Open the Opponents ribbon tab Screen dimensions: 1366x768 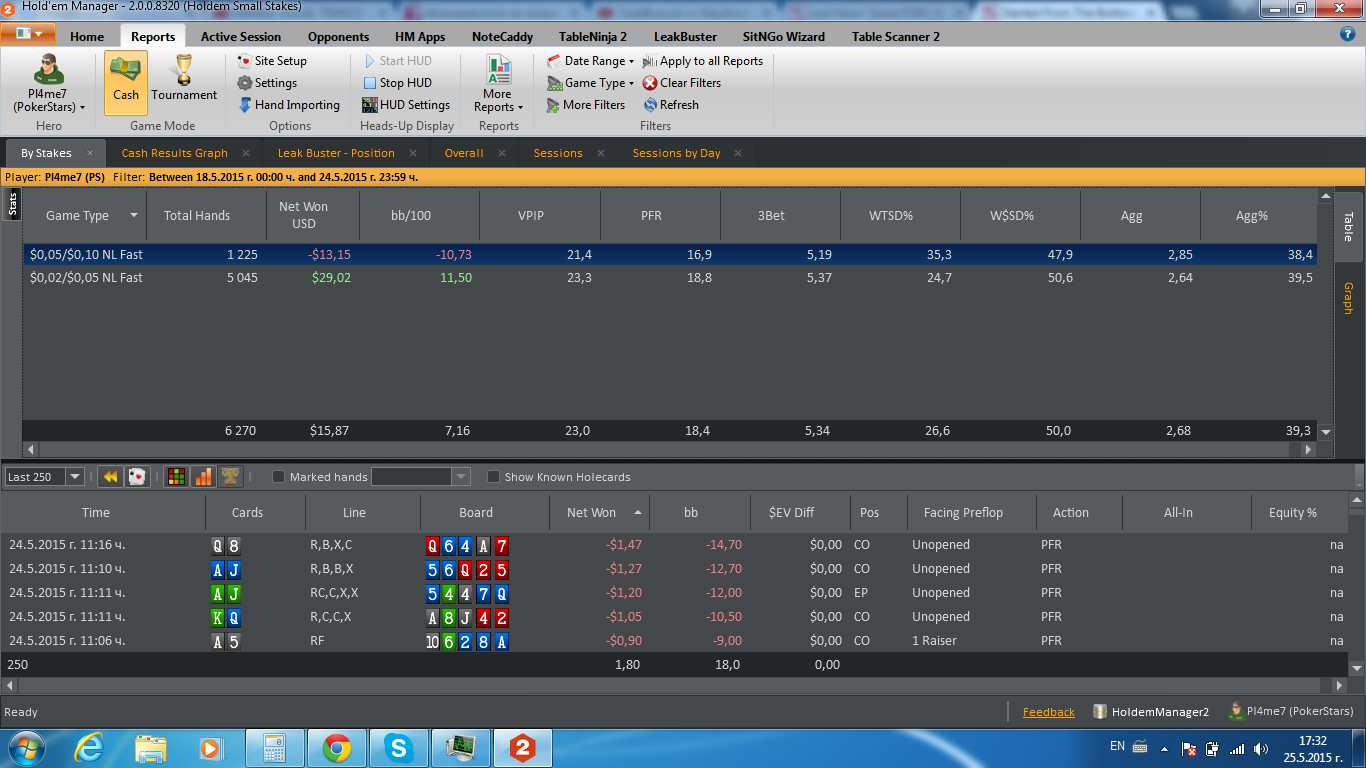pos(338,37)
